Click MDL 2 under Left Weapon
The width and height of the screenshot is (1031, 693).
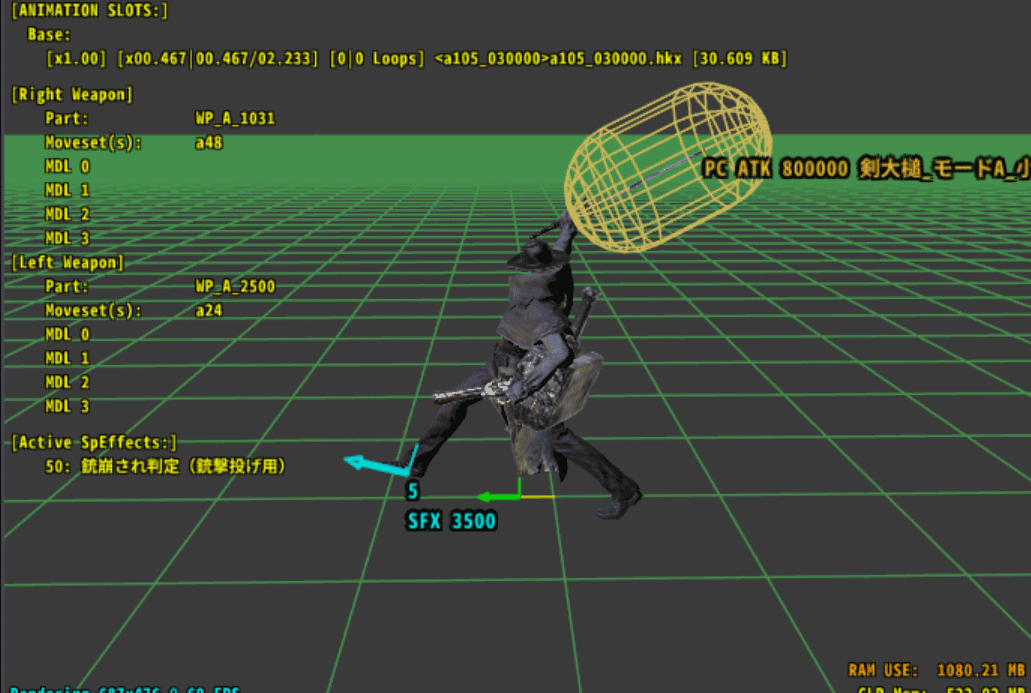pyautogui.click(x=67, y=382)
